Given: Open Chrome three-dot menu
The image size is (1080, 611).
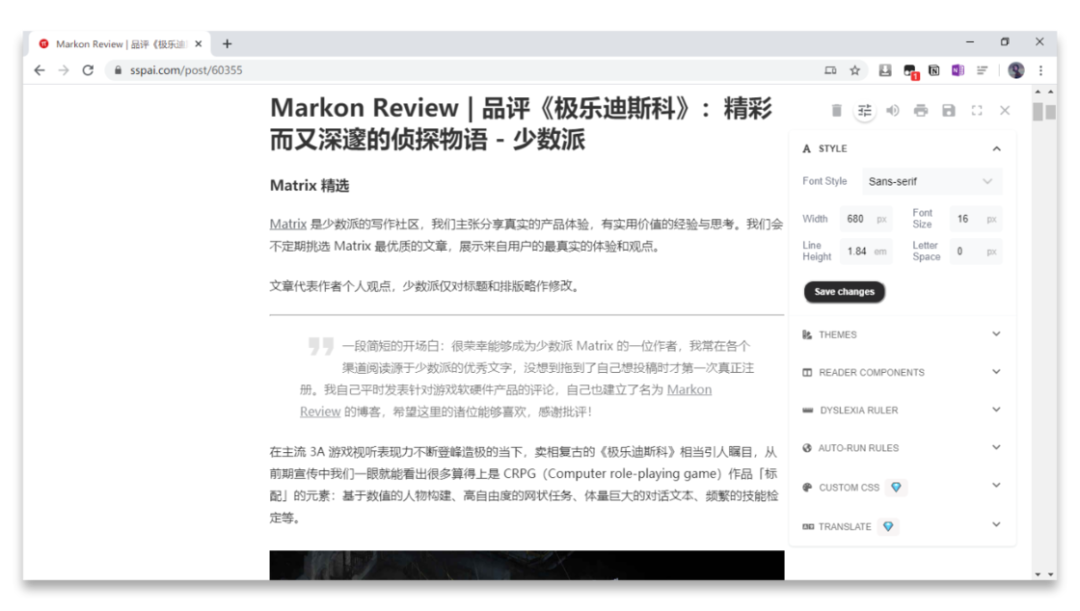Looking at the screenshot, I should coord(1041,70).
